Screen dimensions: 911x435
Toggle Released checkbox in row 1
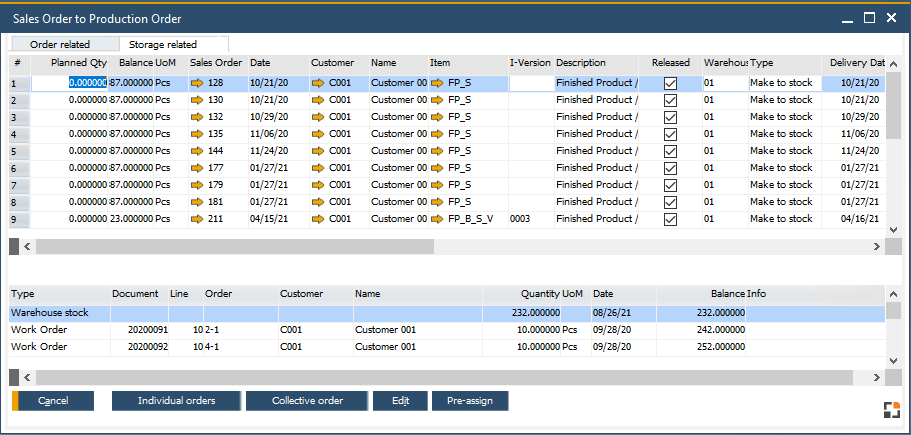pyautogui.click(x=670, y=84)
